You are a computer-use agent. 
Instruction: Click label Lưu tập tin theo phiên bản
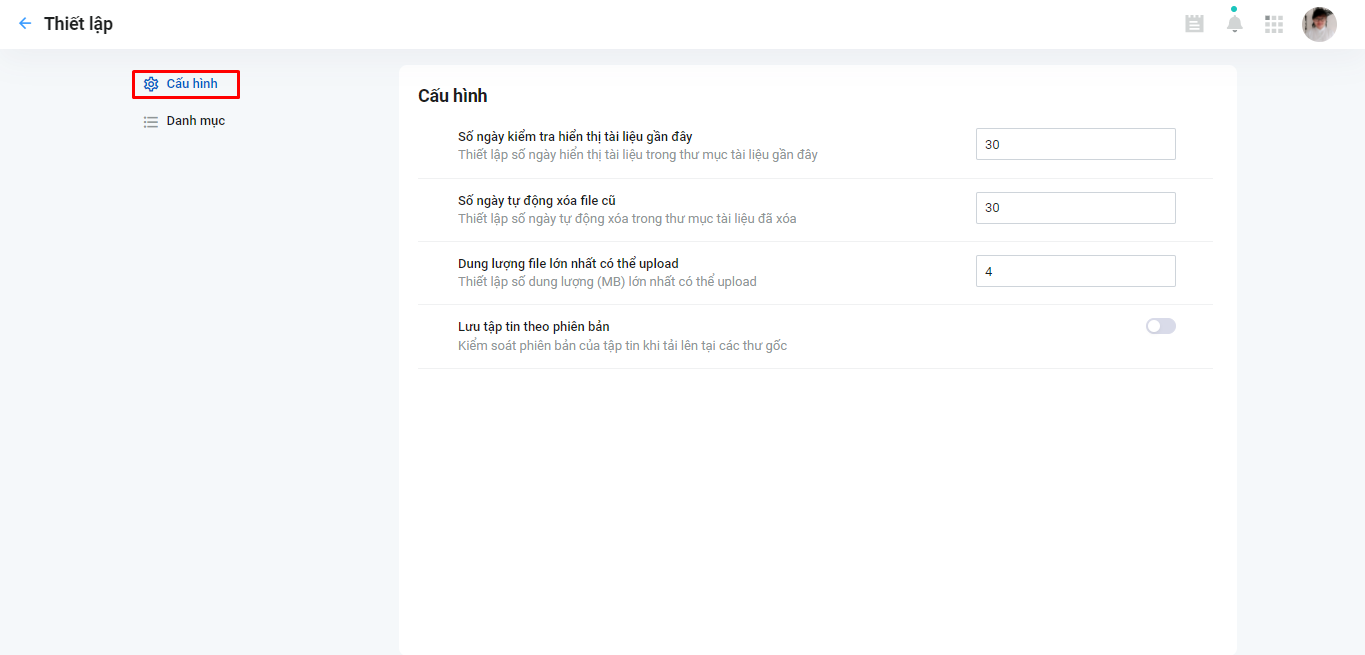[x=534, y=327]
